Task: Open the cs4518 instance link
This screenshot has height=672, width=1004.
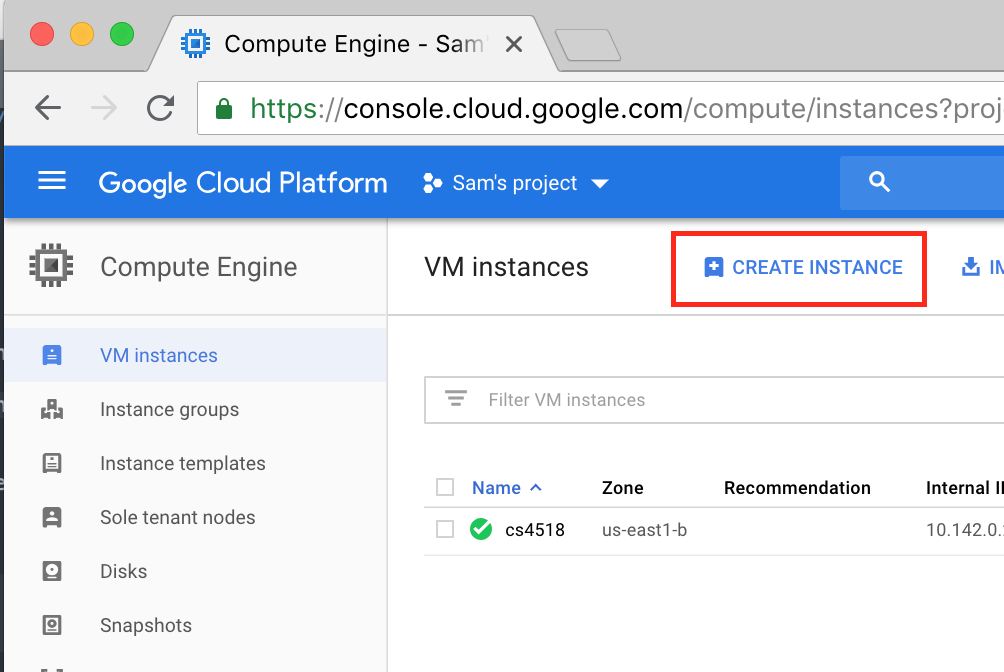Action: coord(534,530)
